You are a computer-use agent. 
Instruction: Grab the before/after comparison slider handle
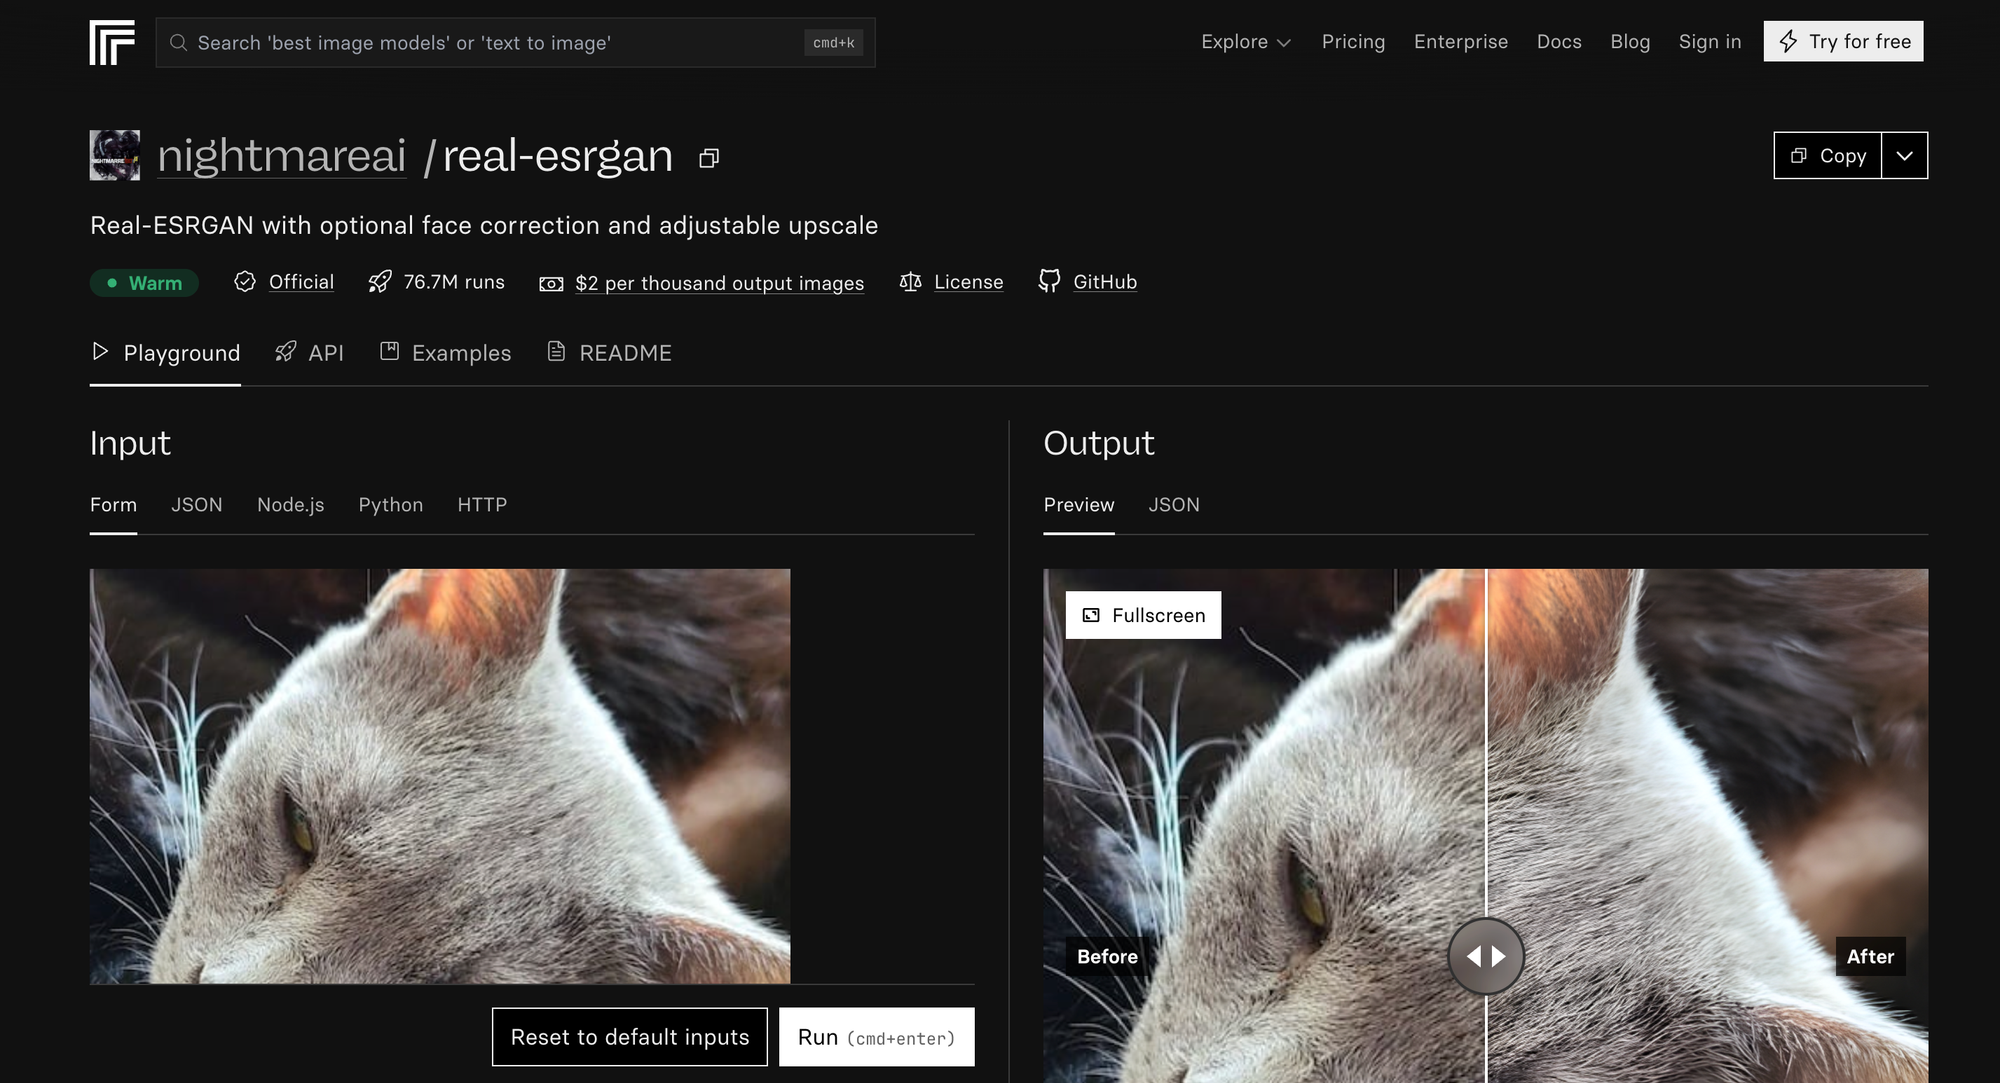(x=1486, y=956)
